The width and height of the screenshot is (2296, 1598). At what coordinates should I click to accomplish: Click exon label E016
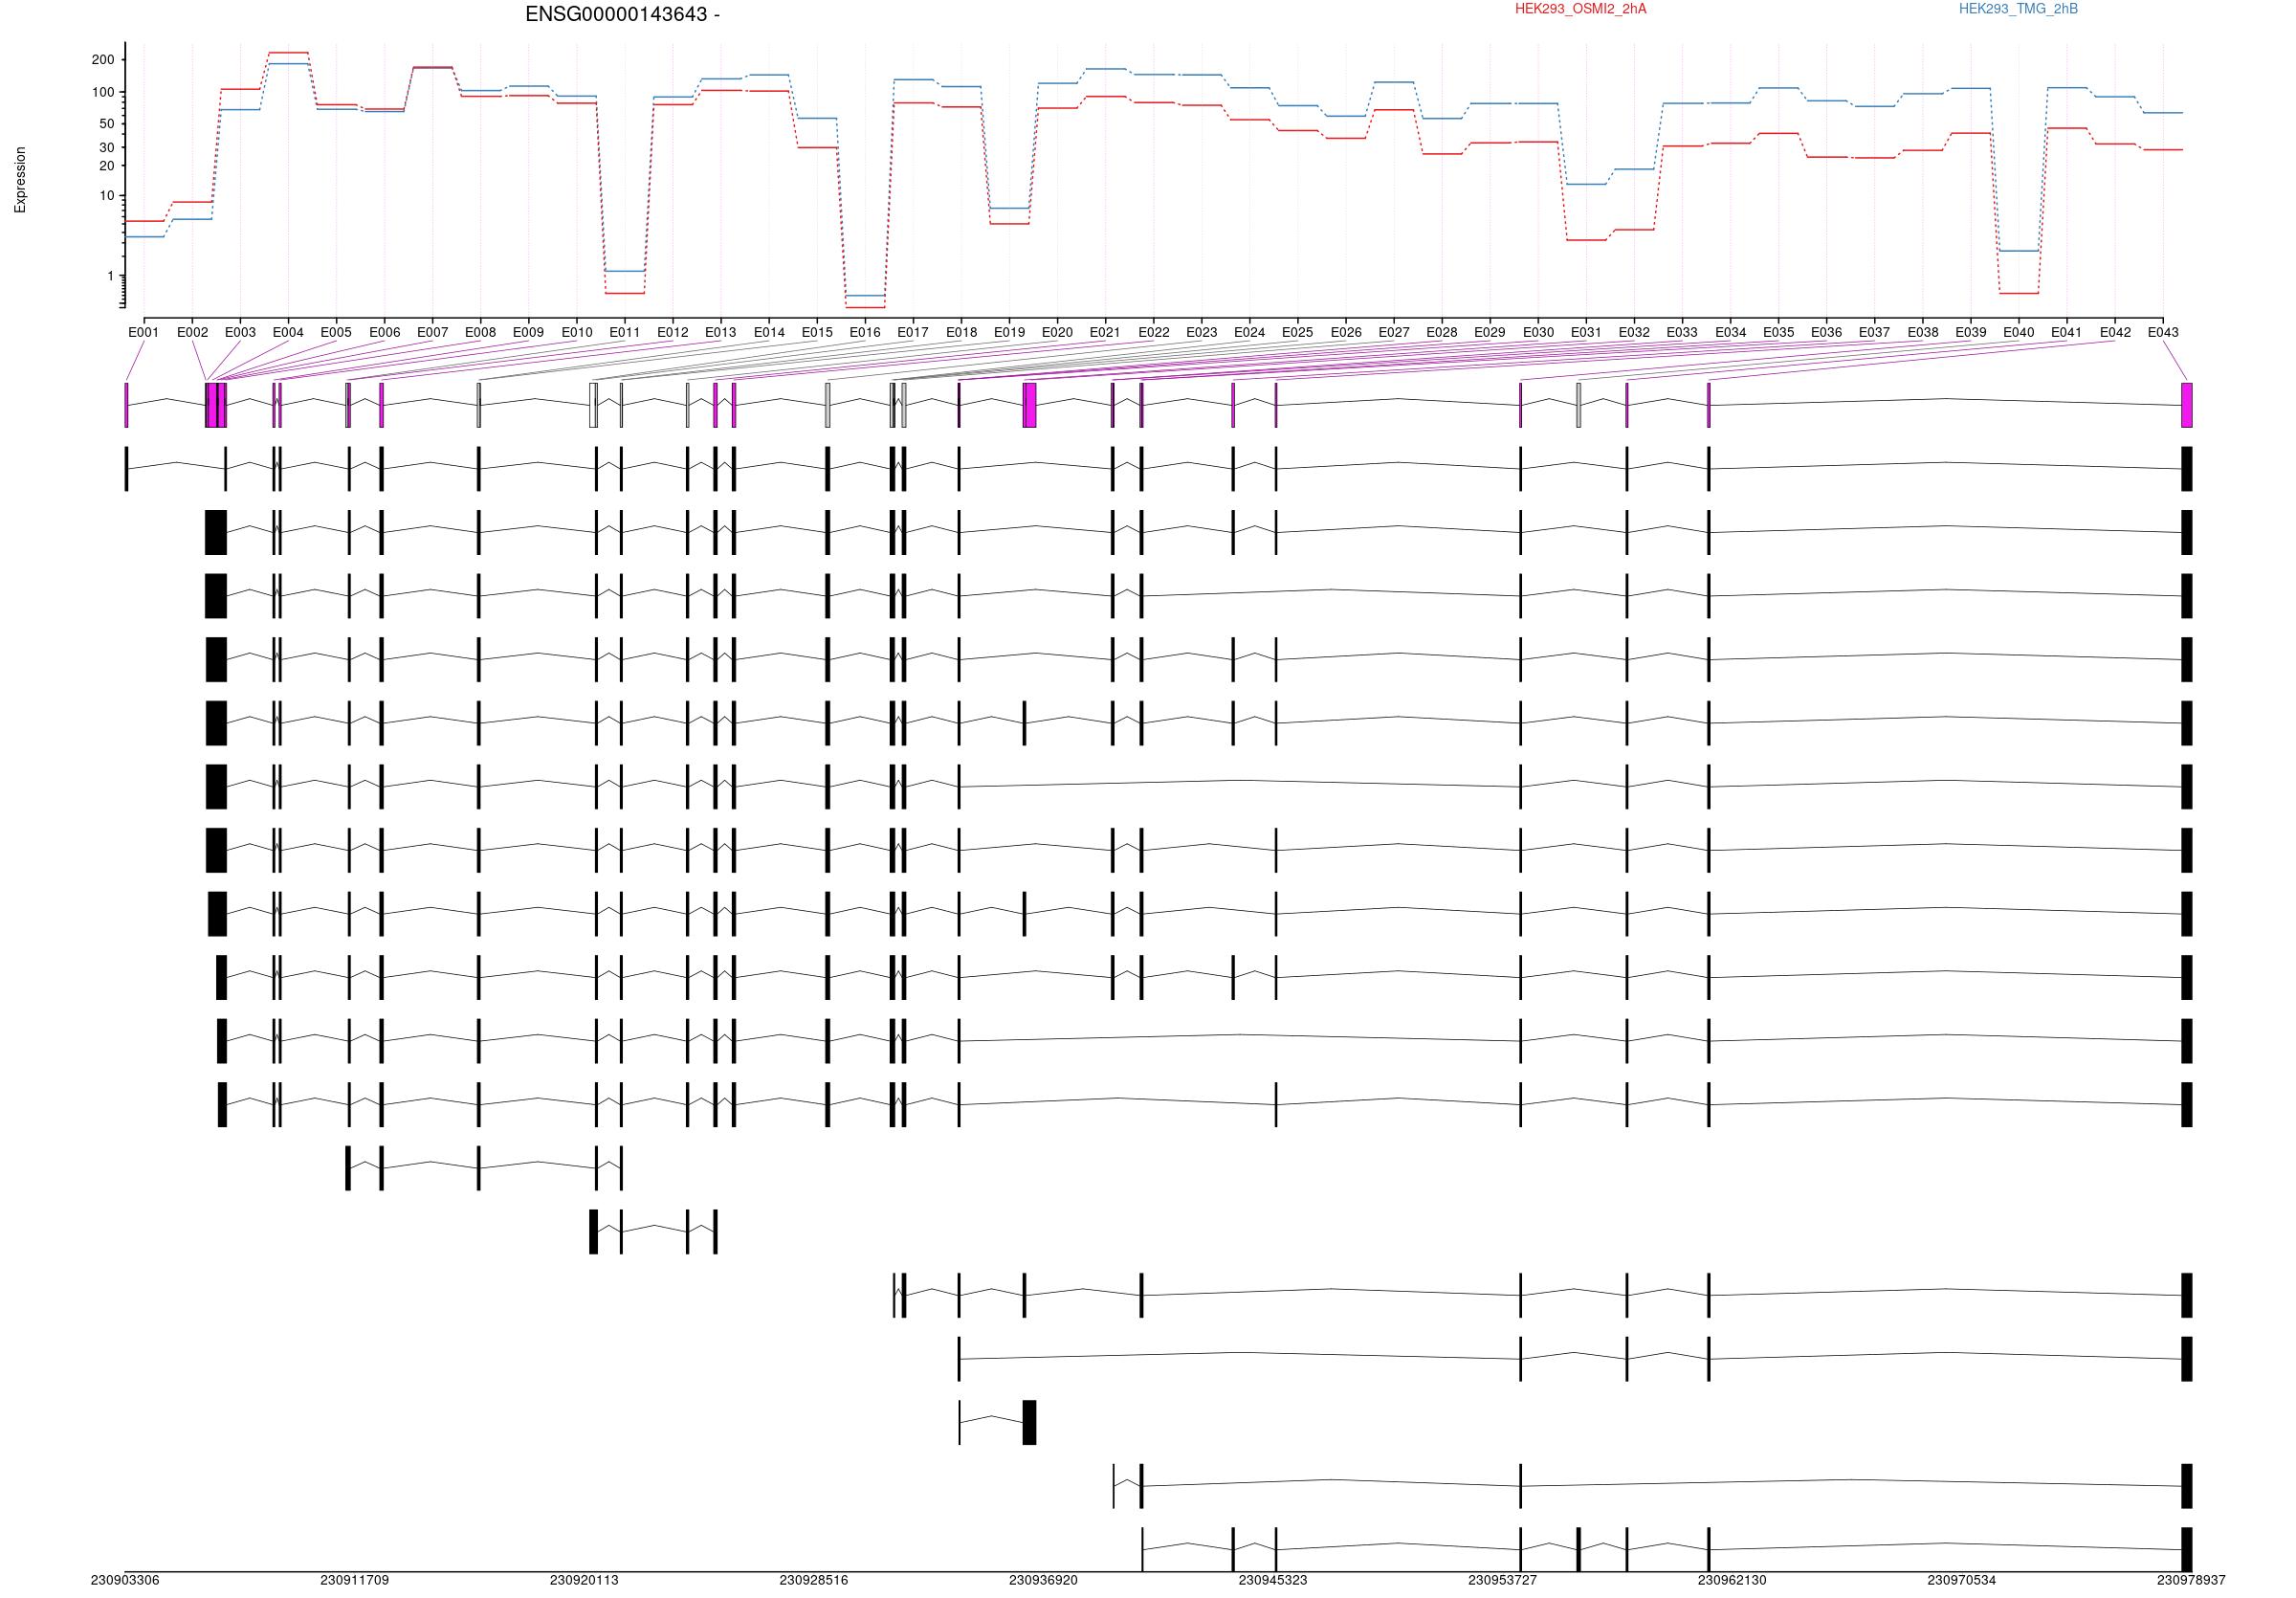(865, 332)
